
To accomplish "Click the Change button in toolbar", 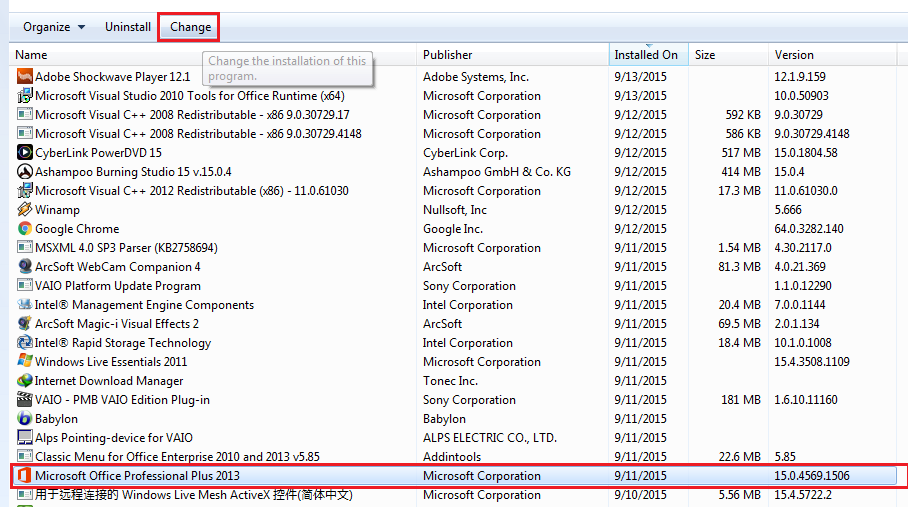I will pos(191,27).
